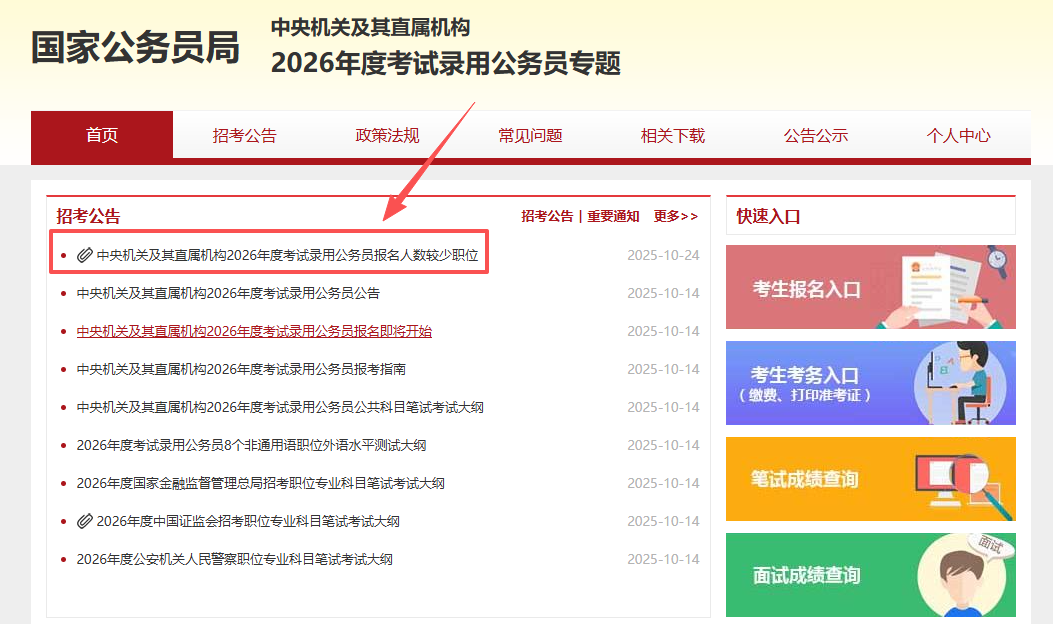Click the 国家公务员局 site title
Image resolution: width=1053 pixels, height=624 pixels.
point(136,47)
